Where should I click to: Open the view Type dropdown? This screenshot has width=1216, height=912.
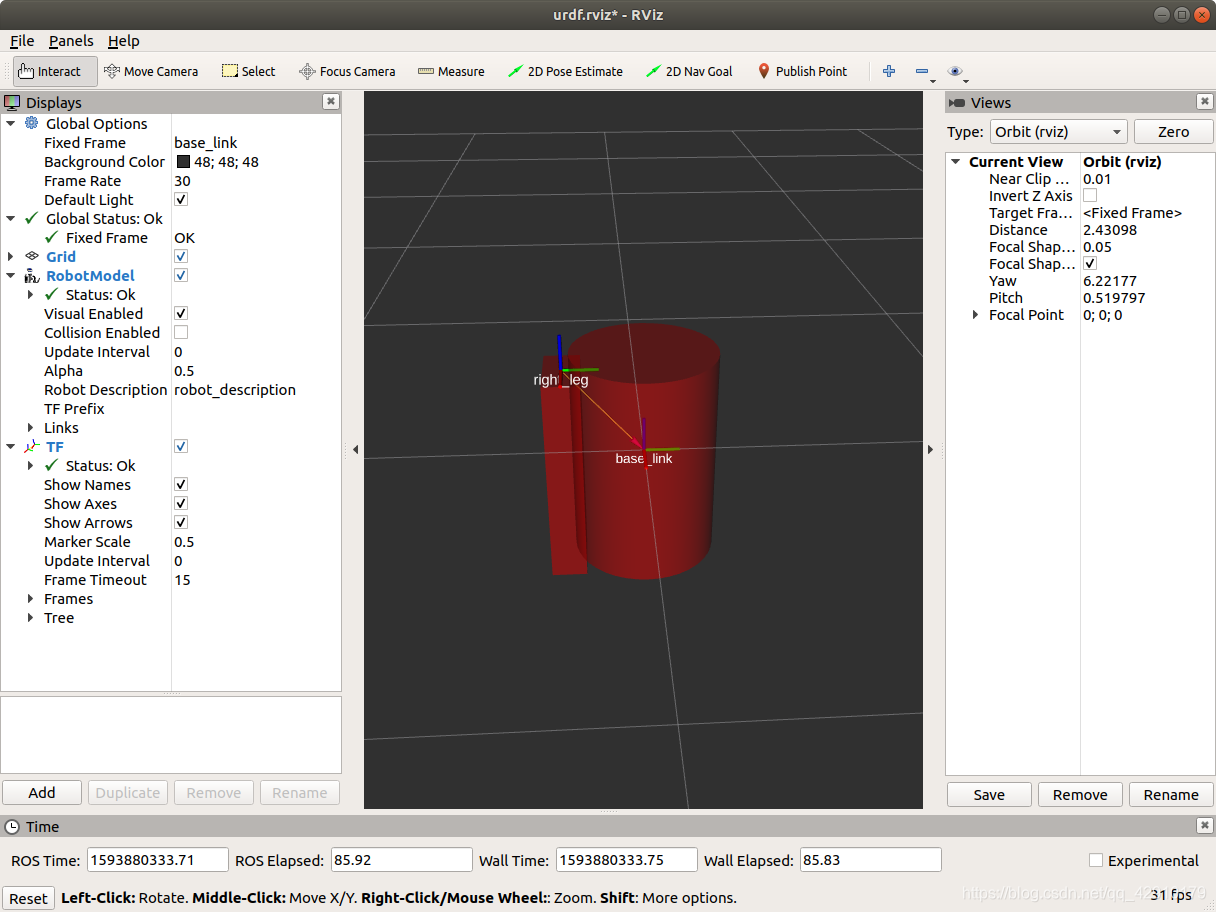(1058, 132)
